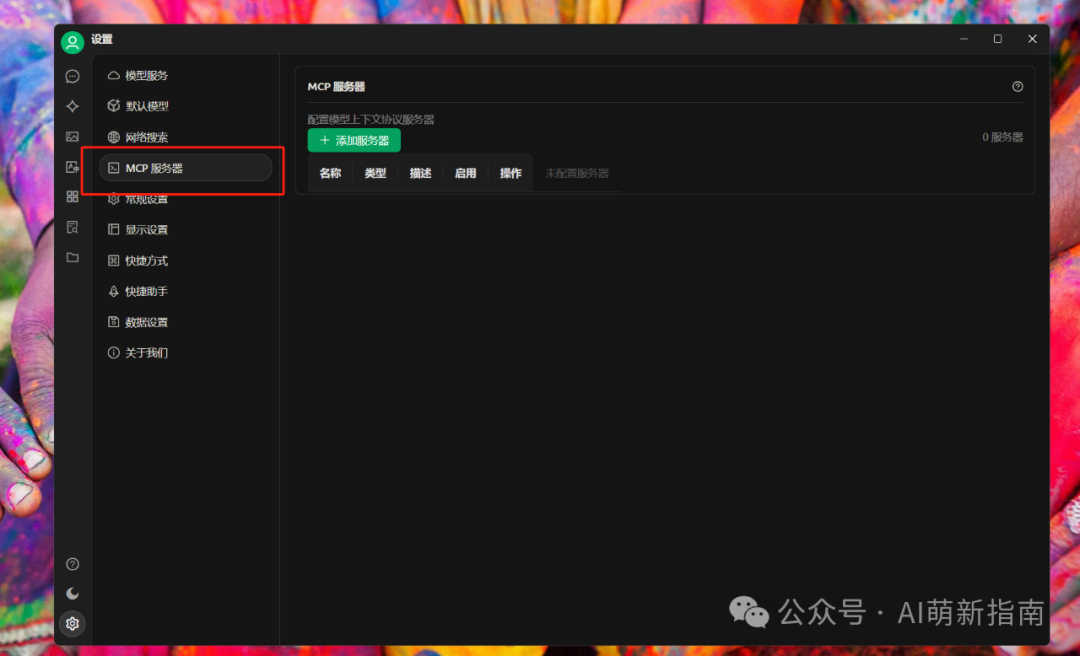The width and height of the screenshot is (1080, 656).
Task: Open the chat assistants panel
Action: (71, 76)
